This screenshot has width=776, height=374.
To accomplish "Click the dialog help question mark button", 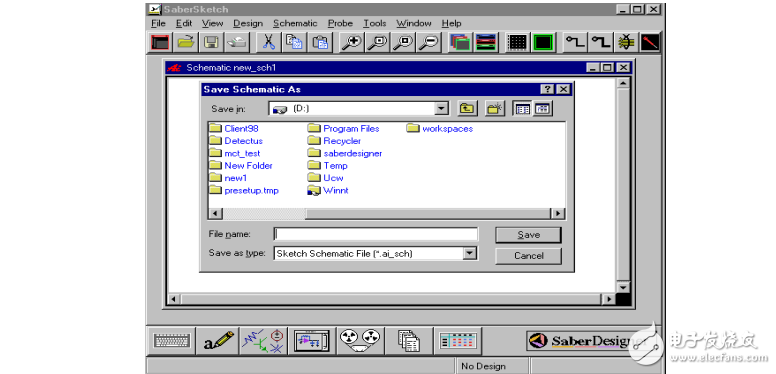I will [x=547, y=89].
